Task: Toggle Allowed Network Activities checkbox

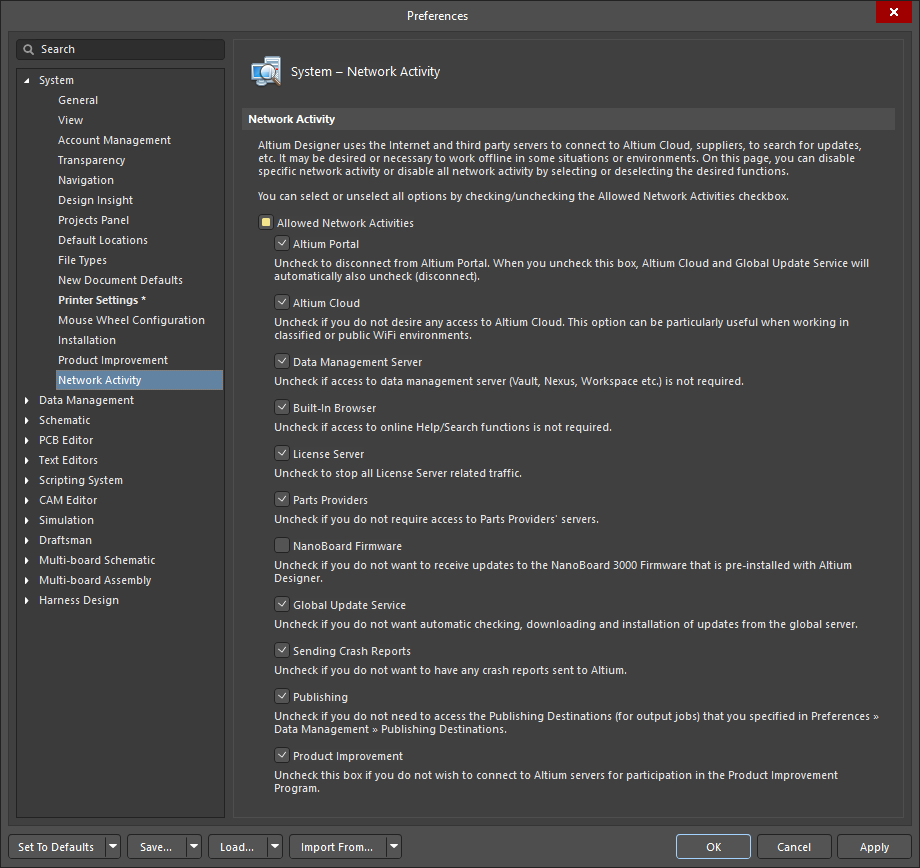Action: 266,222
